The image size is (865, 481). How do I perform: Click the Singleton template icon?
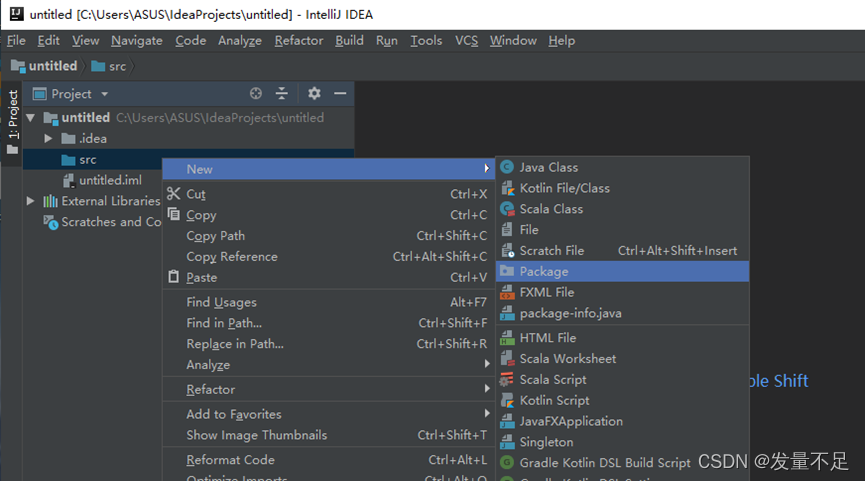pos(507,442)
